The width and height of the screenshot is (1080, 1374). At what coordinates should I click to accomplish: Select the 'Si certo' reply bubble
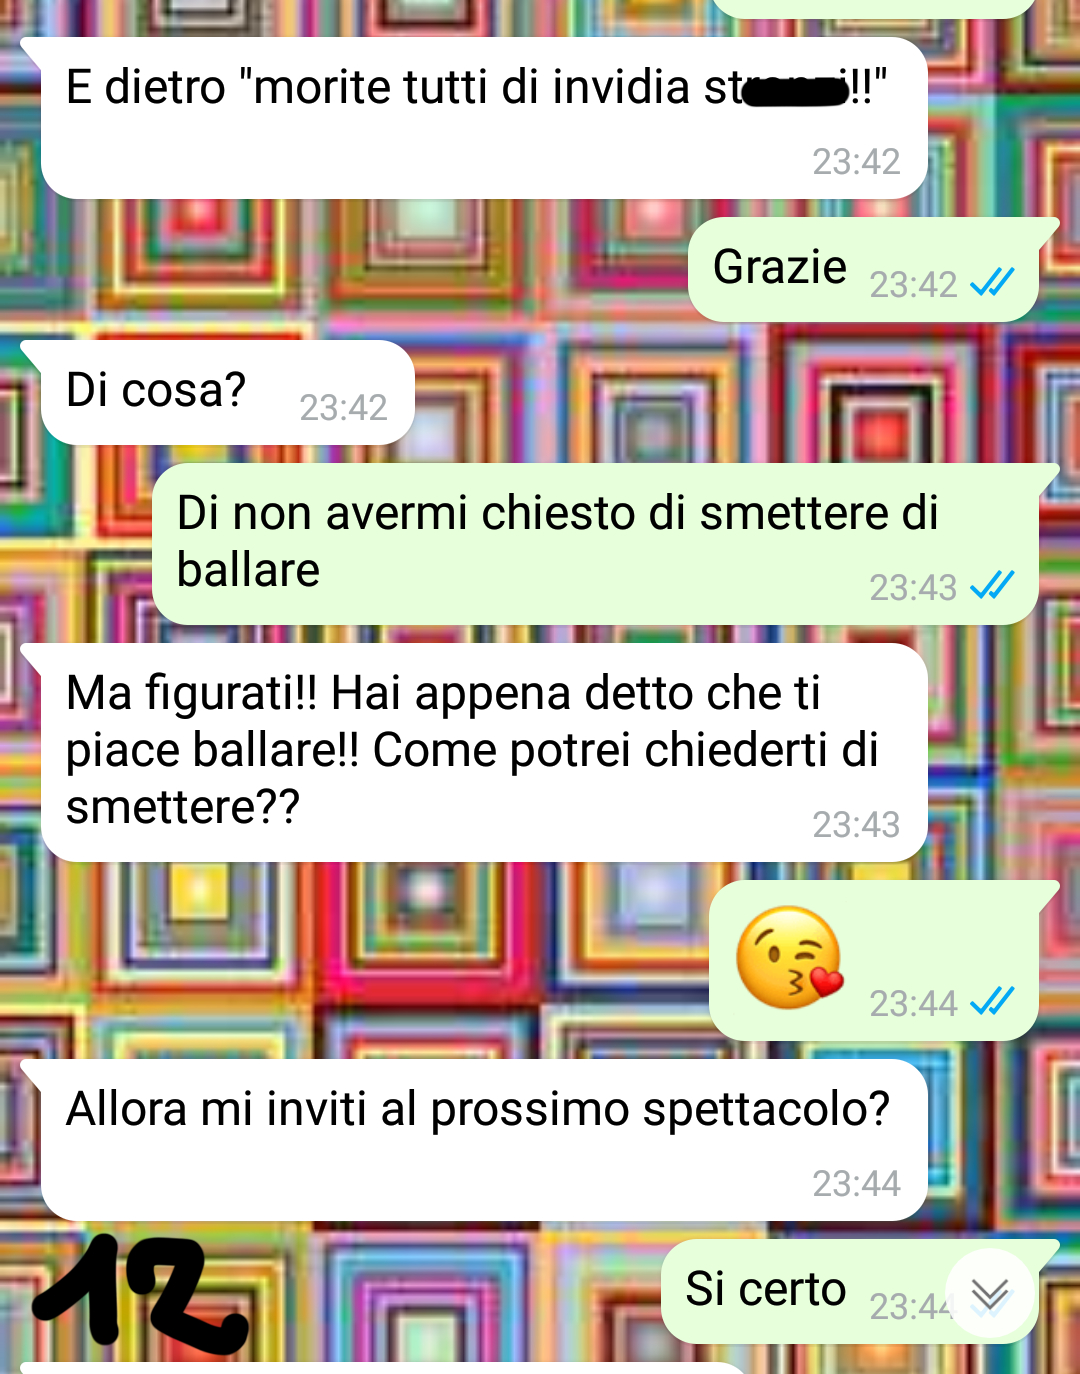click(x=858, y=1292)
